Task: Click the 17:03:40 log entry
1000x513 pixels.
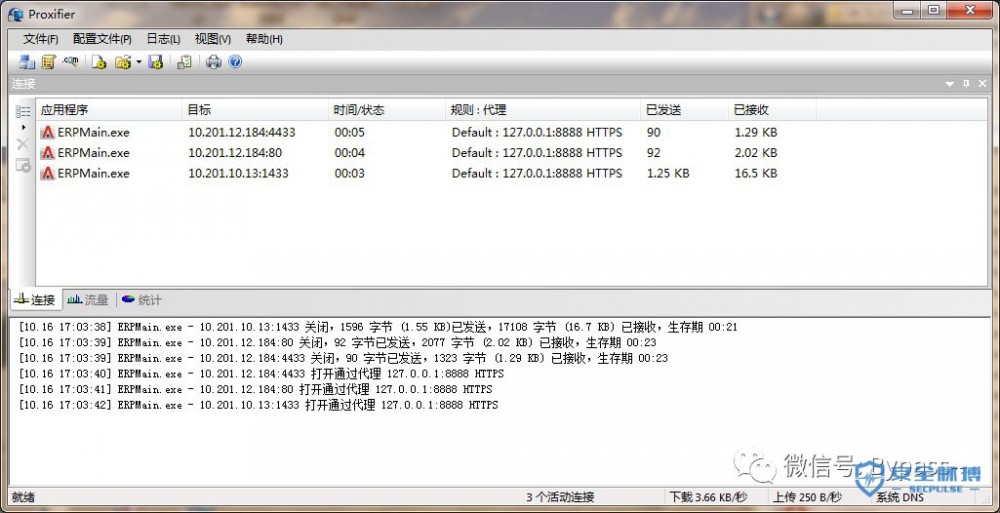Action: 261,374
